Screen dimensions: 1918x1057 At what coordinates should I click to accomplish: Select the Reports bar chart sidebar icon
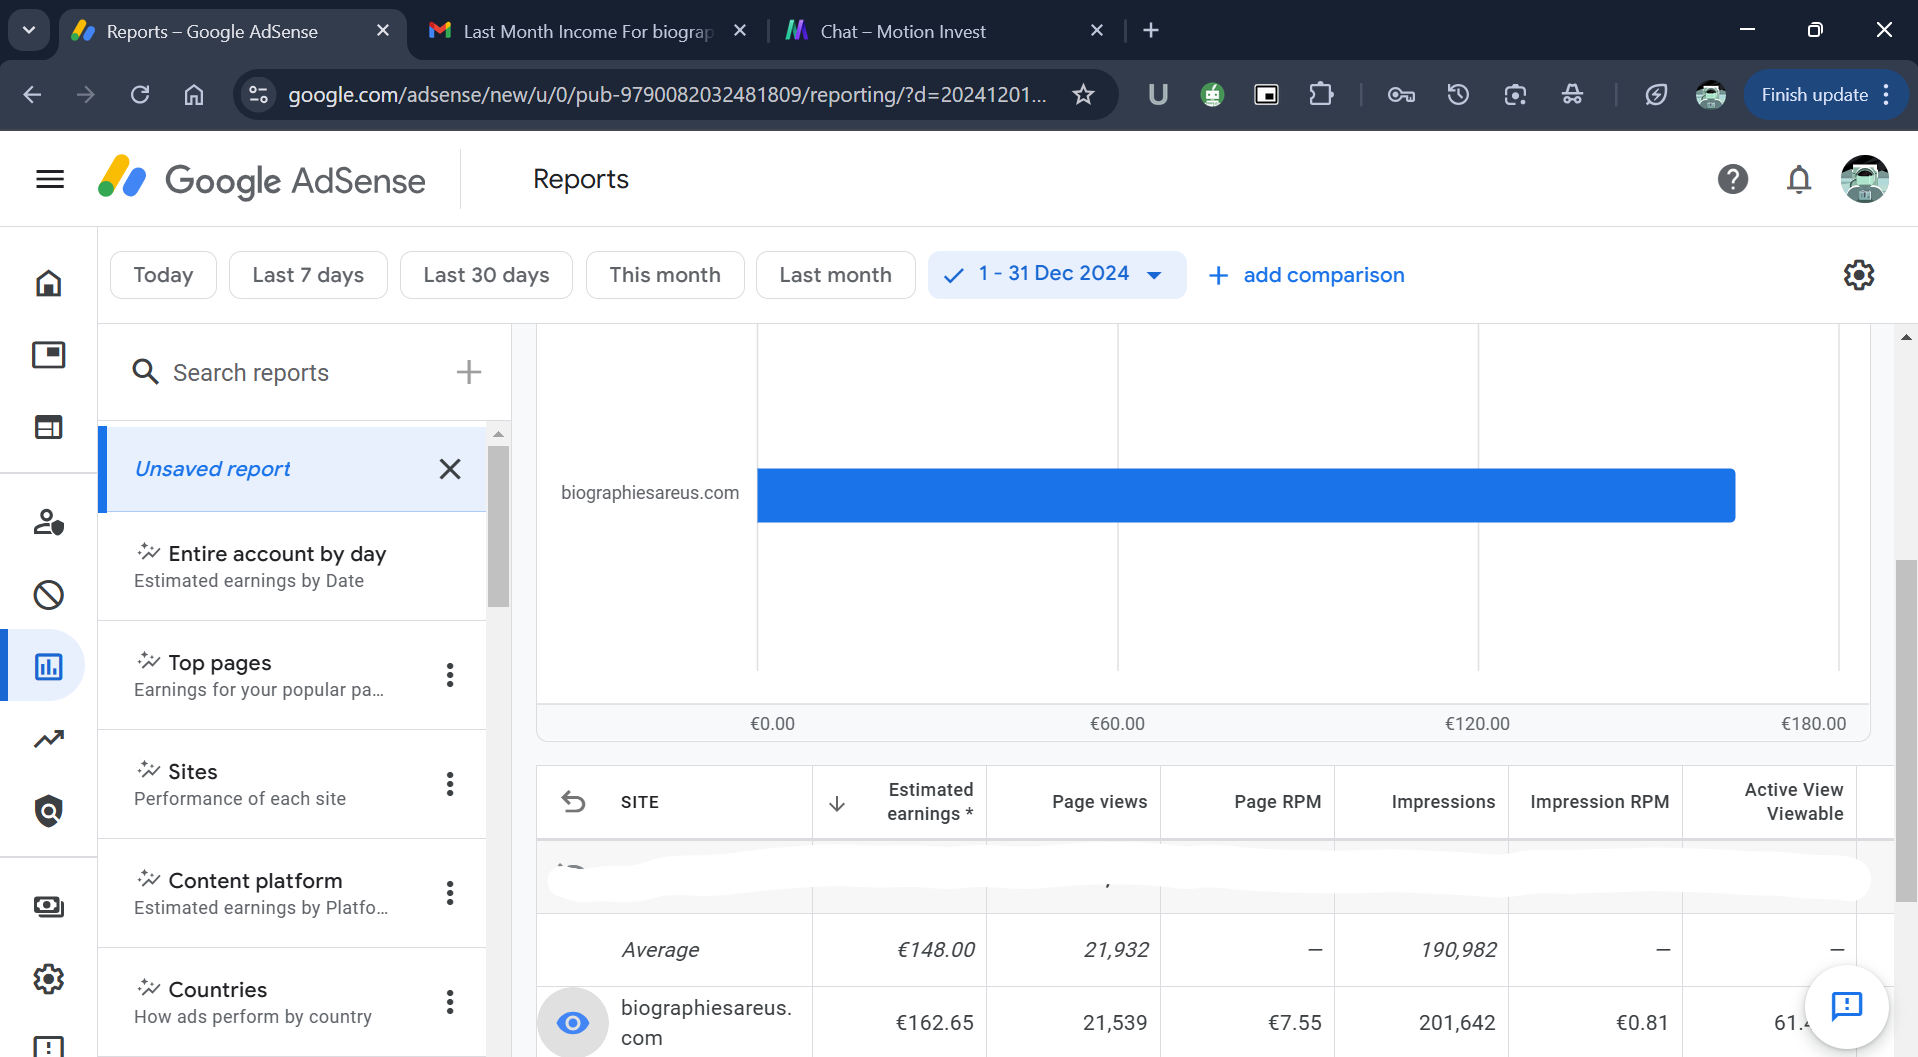[49, 666]
